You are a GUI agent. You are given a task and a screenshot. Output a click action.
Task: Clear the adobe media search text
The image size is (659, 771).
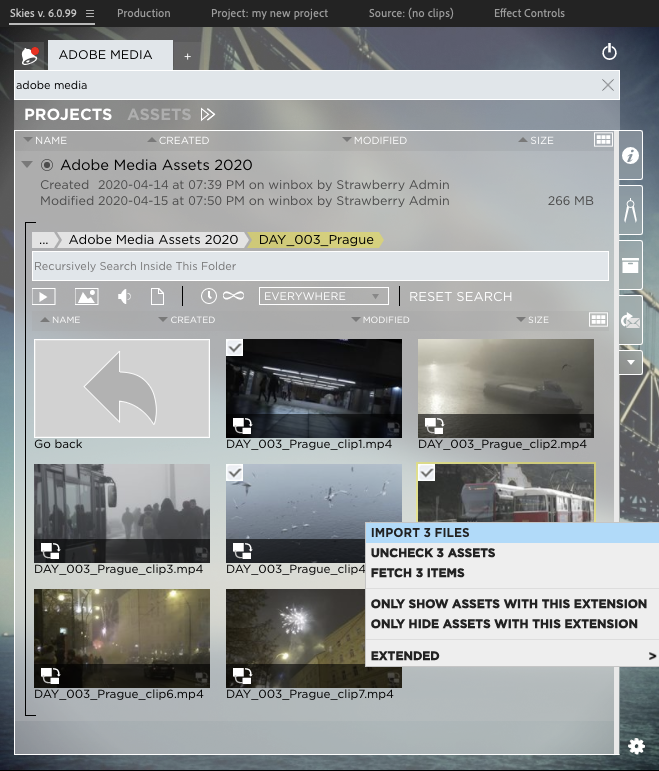[x=608, y=85]
